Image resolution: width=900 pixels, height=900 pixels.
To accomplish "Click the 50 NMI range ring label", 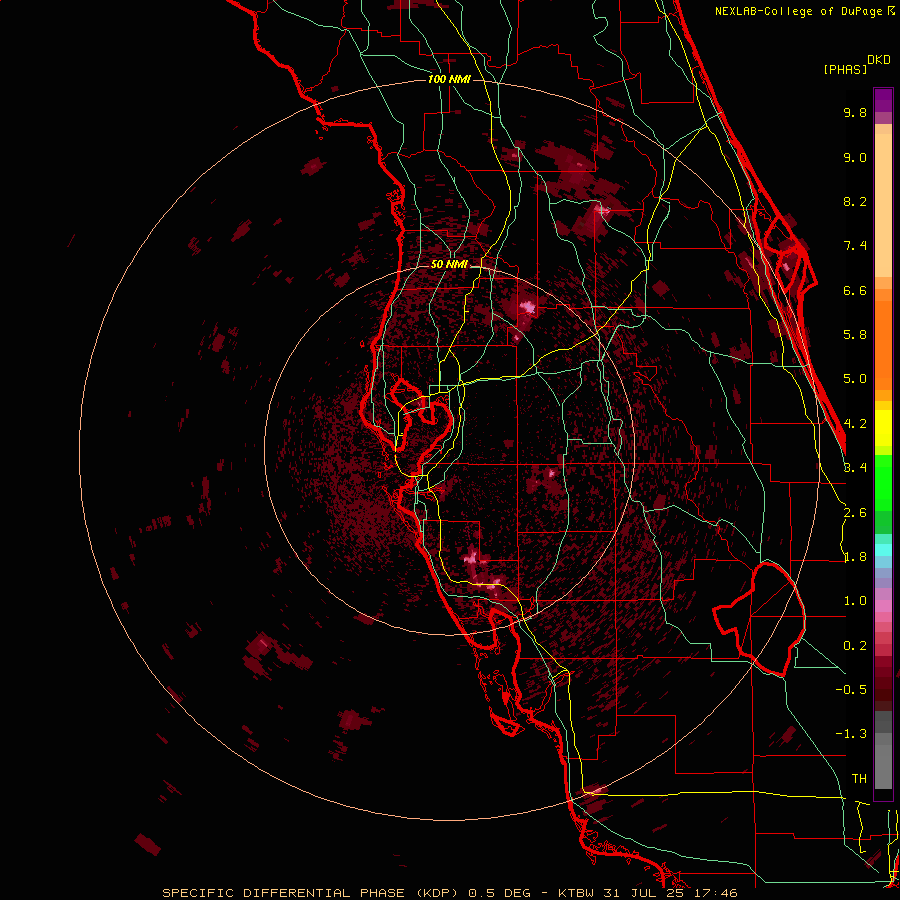I will pos(449,265).
